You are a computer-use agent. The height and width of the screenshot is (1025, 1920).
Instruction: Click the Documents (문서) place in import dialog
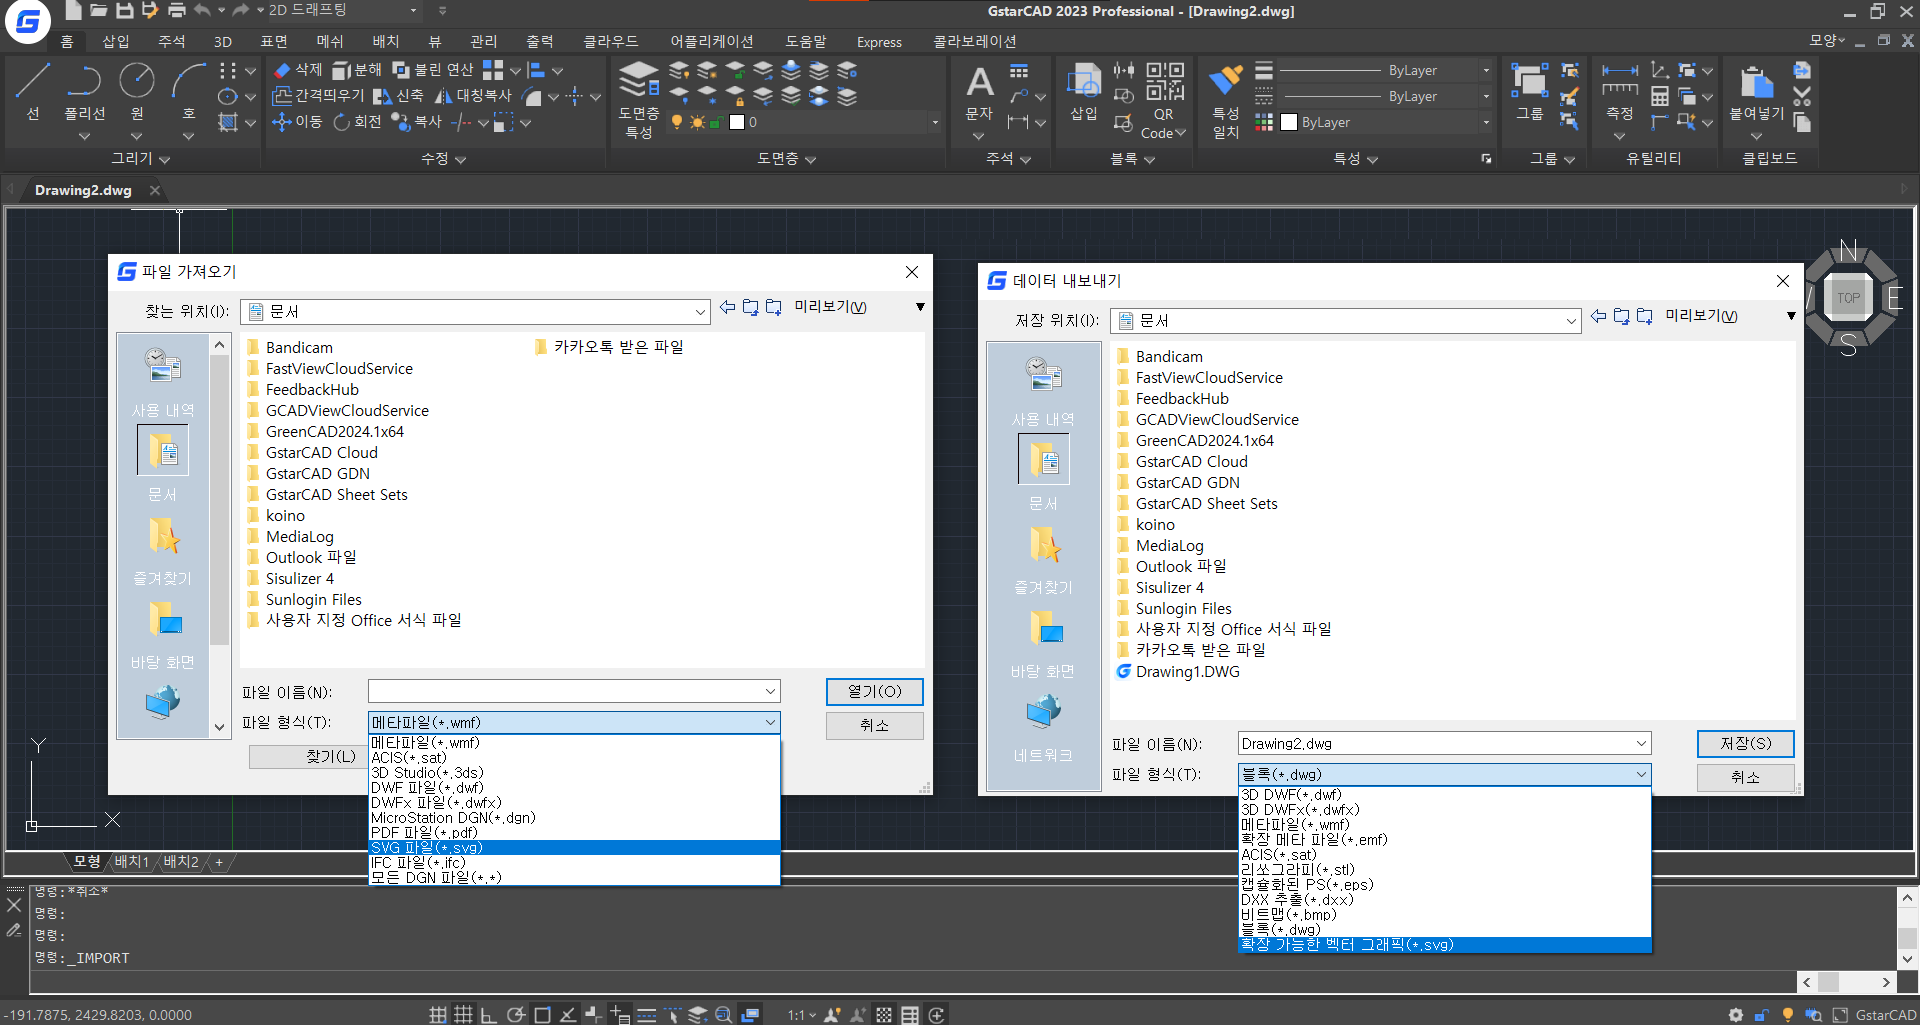163,464
